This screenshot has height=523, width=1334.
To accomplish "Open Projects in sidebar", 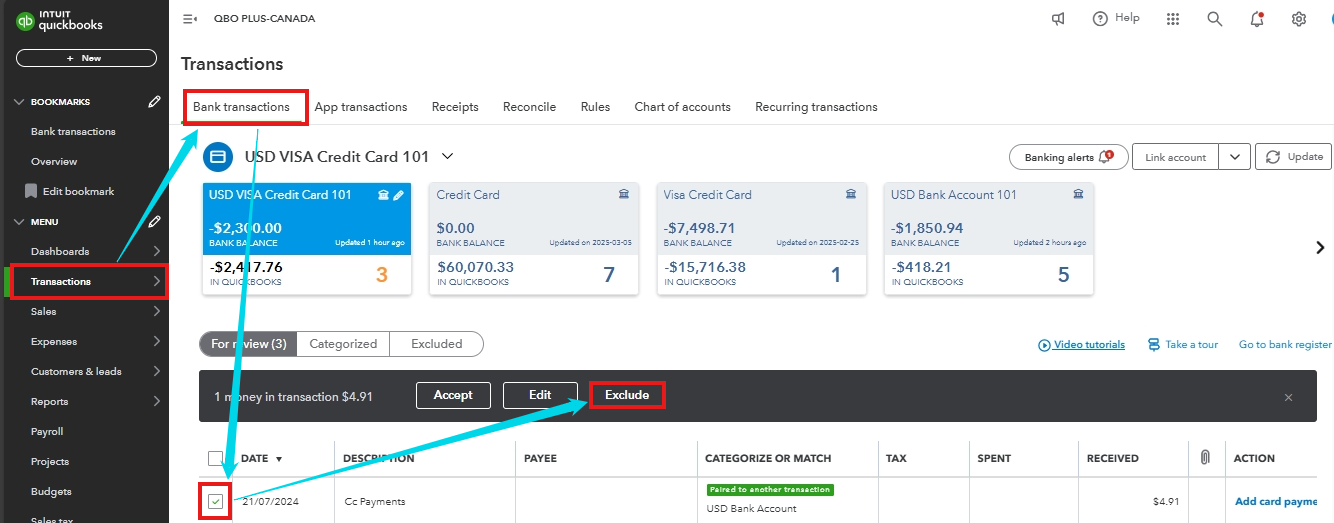I will [x=50, y=461].
